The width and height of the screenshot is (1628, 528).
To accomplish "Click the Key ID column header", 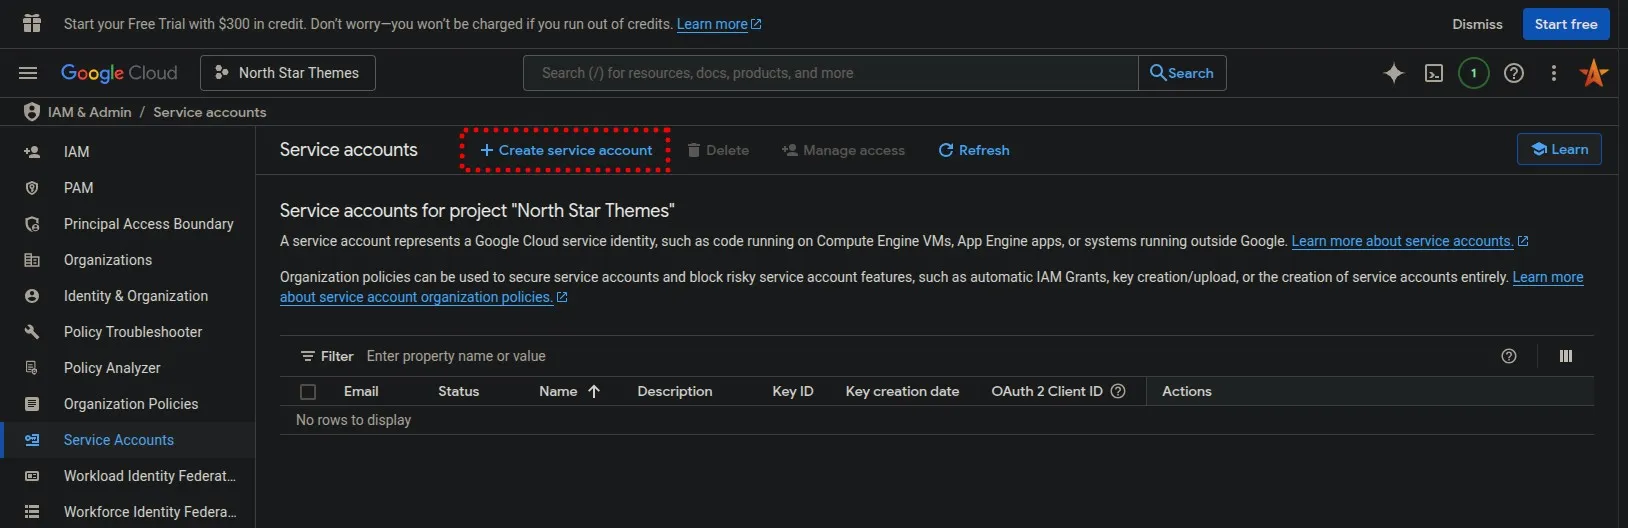I will point(793,391).
